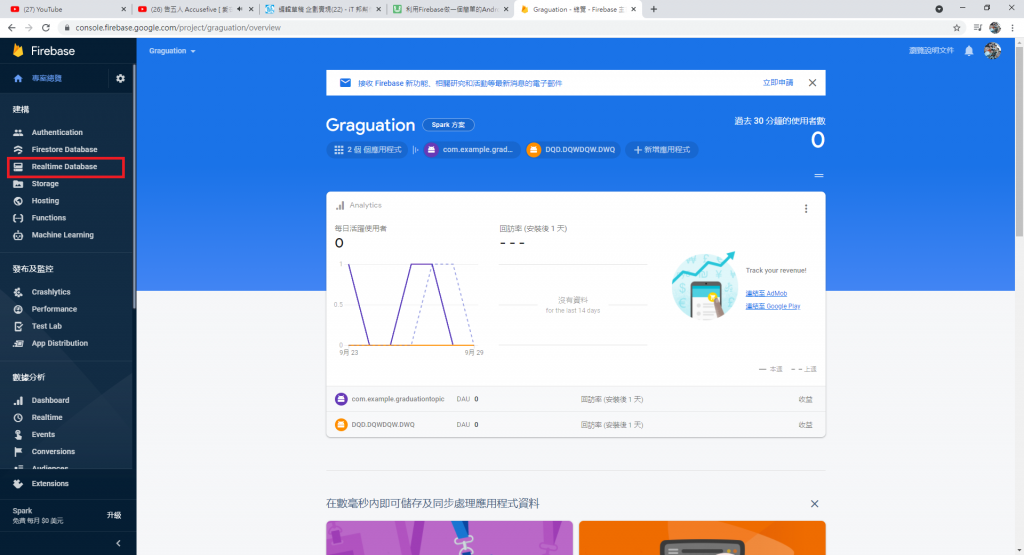The height and width of the screenshot is (555, 1024).
Task: Open Machine Learning section
Action: coord(62,234)
